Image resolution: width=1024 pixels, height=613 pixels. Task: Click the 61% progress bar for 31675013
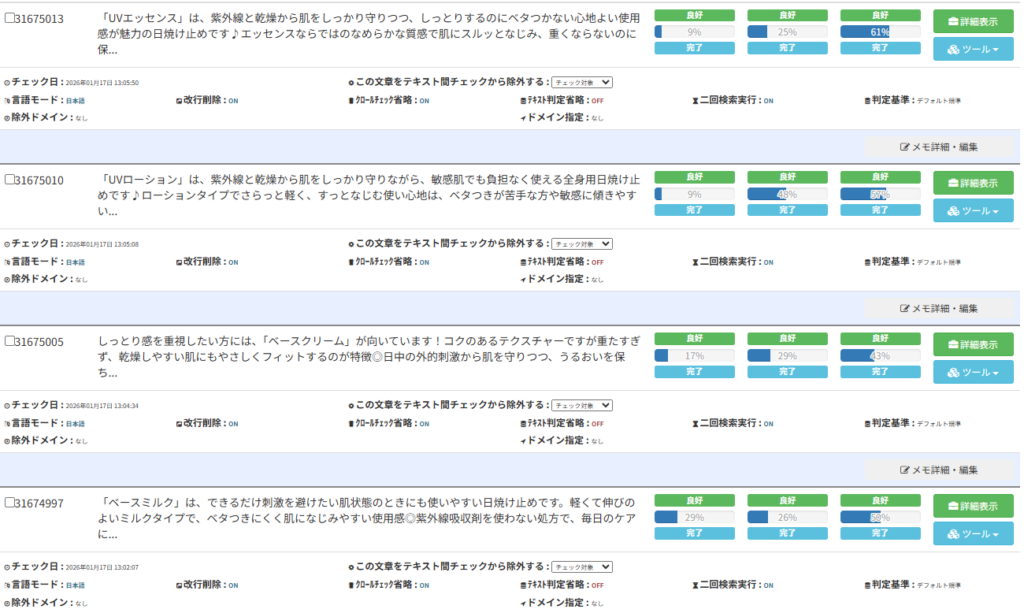pyautogui.click(x=880, y=33)
